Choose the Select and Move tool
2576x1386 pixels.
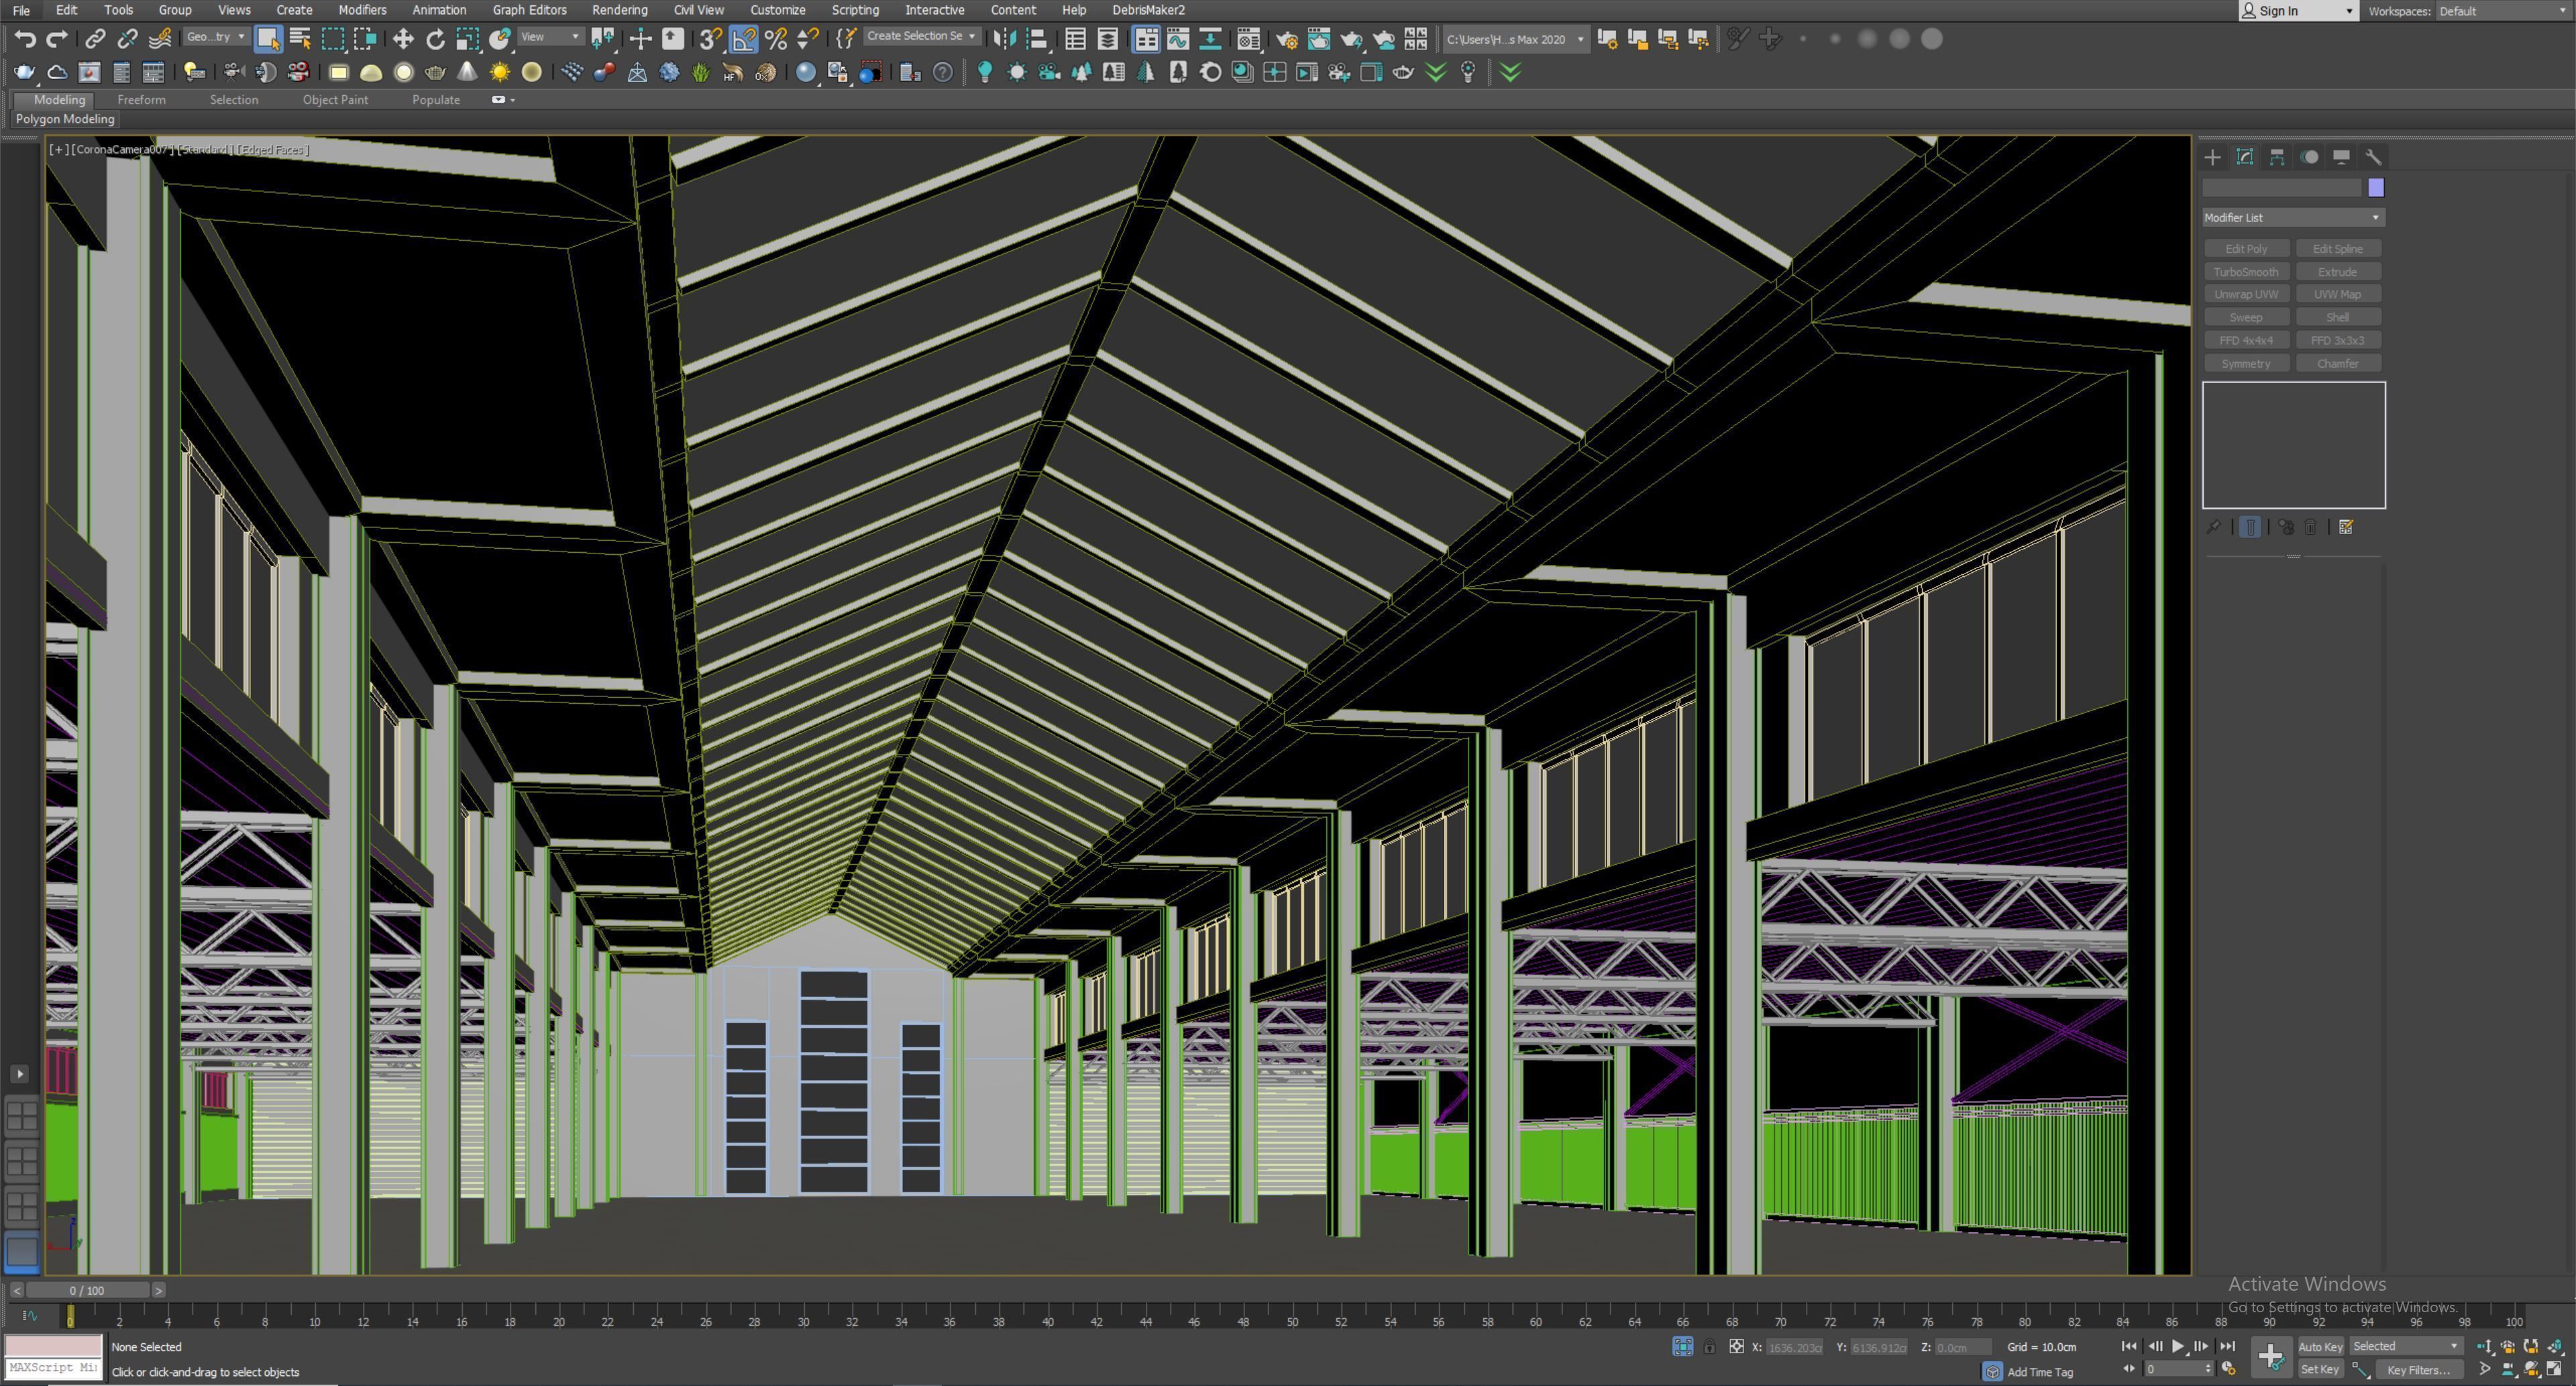tap(403, 39)
